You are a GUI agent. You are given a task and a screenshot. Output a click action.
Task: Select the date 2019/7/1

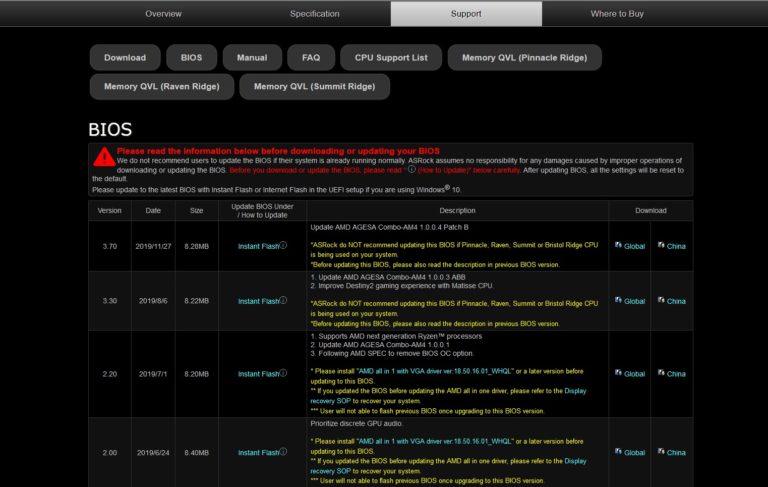tap(153, 374)
